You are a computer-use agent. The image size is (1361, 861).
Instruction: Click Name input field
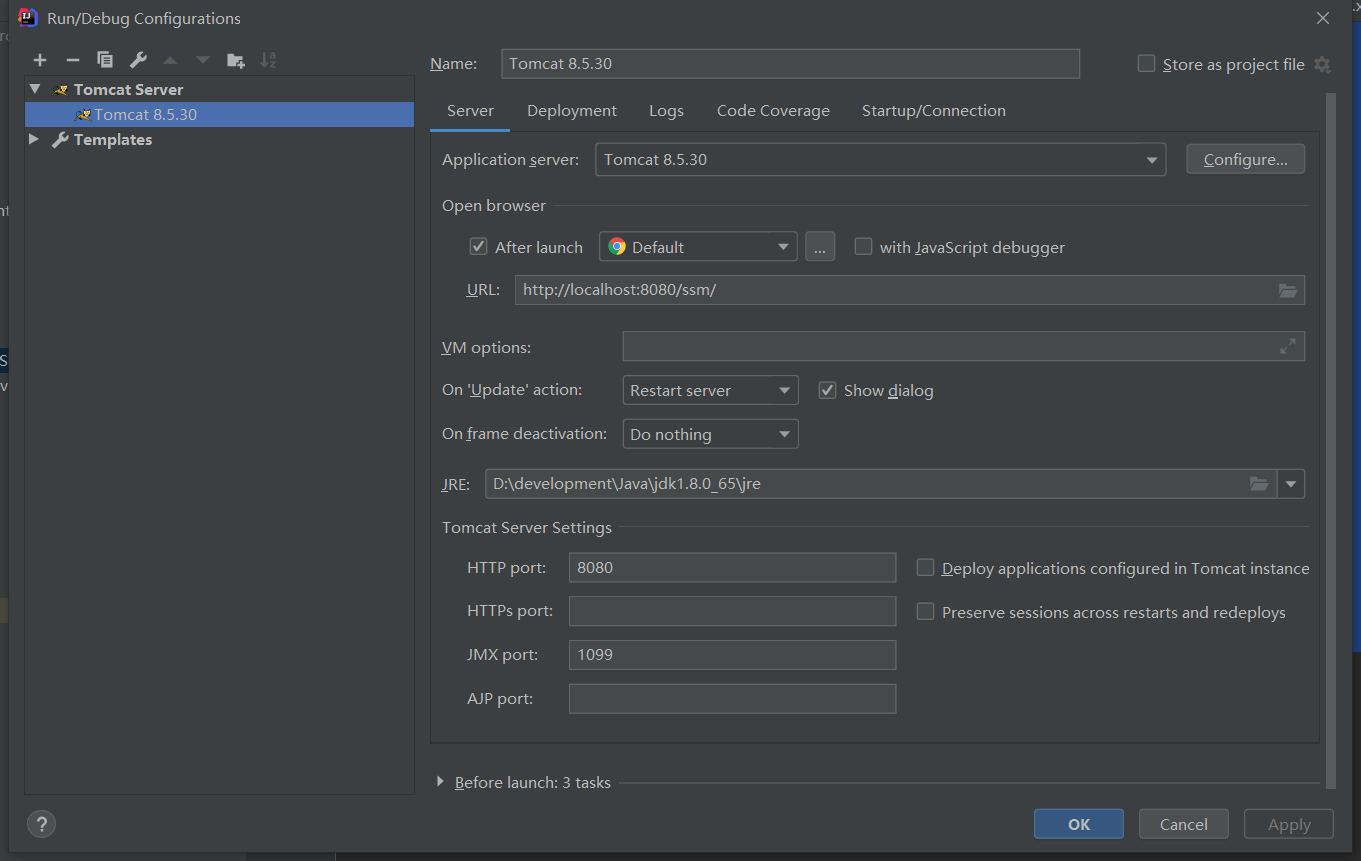(x=790, y=63)
